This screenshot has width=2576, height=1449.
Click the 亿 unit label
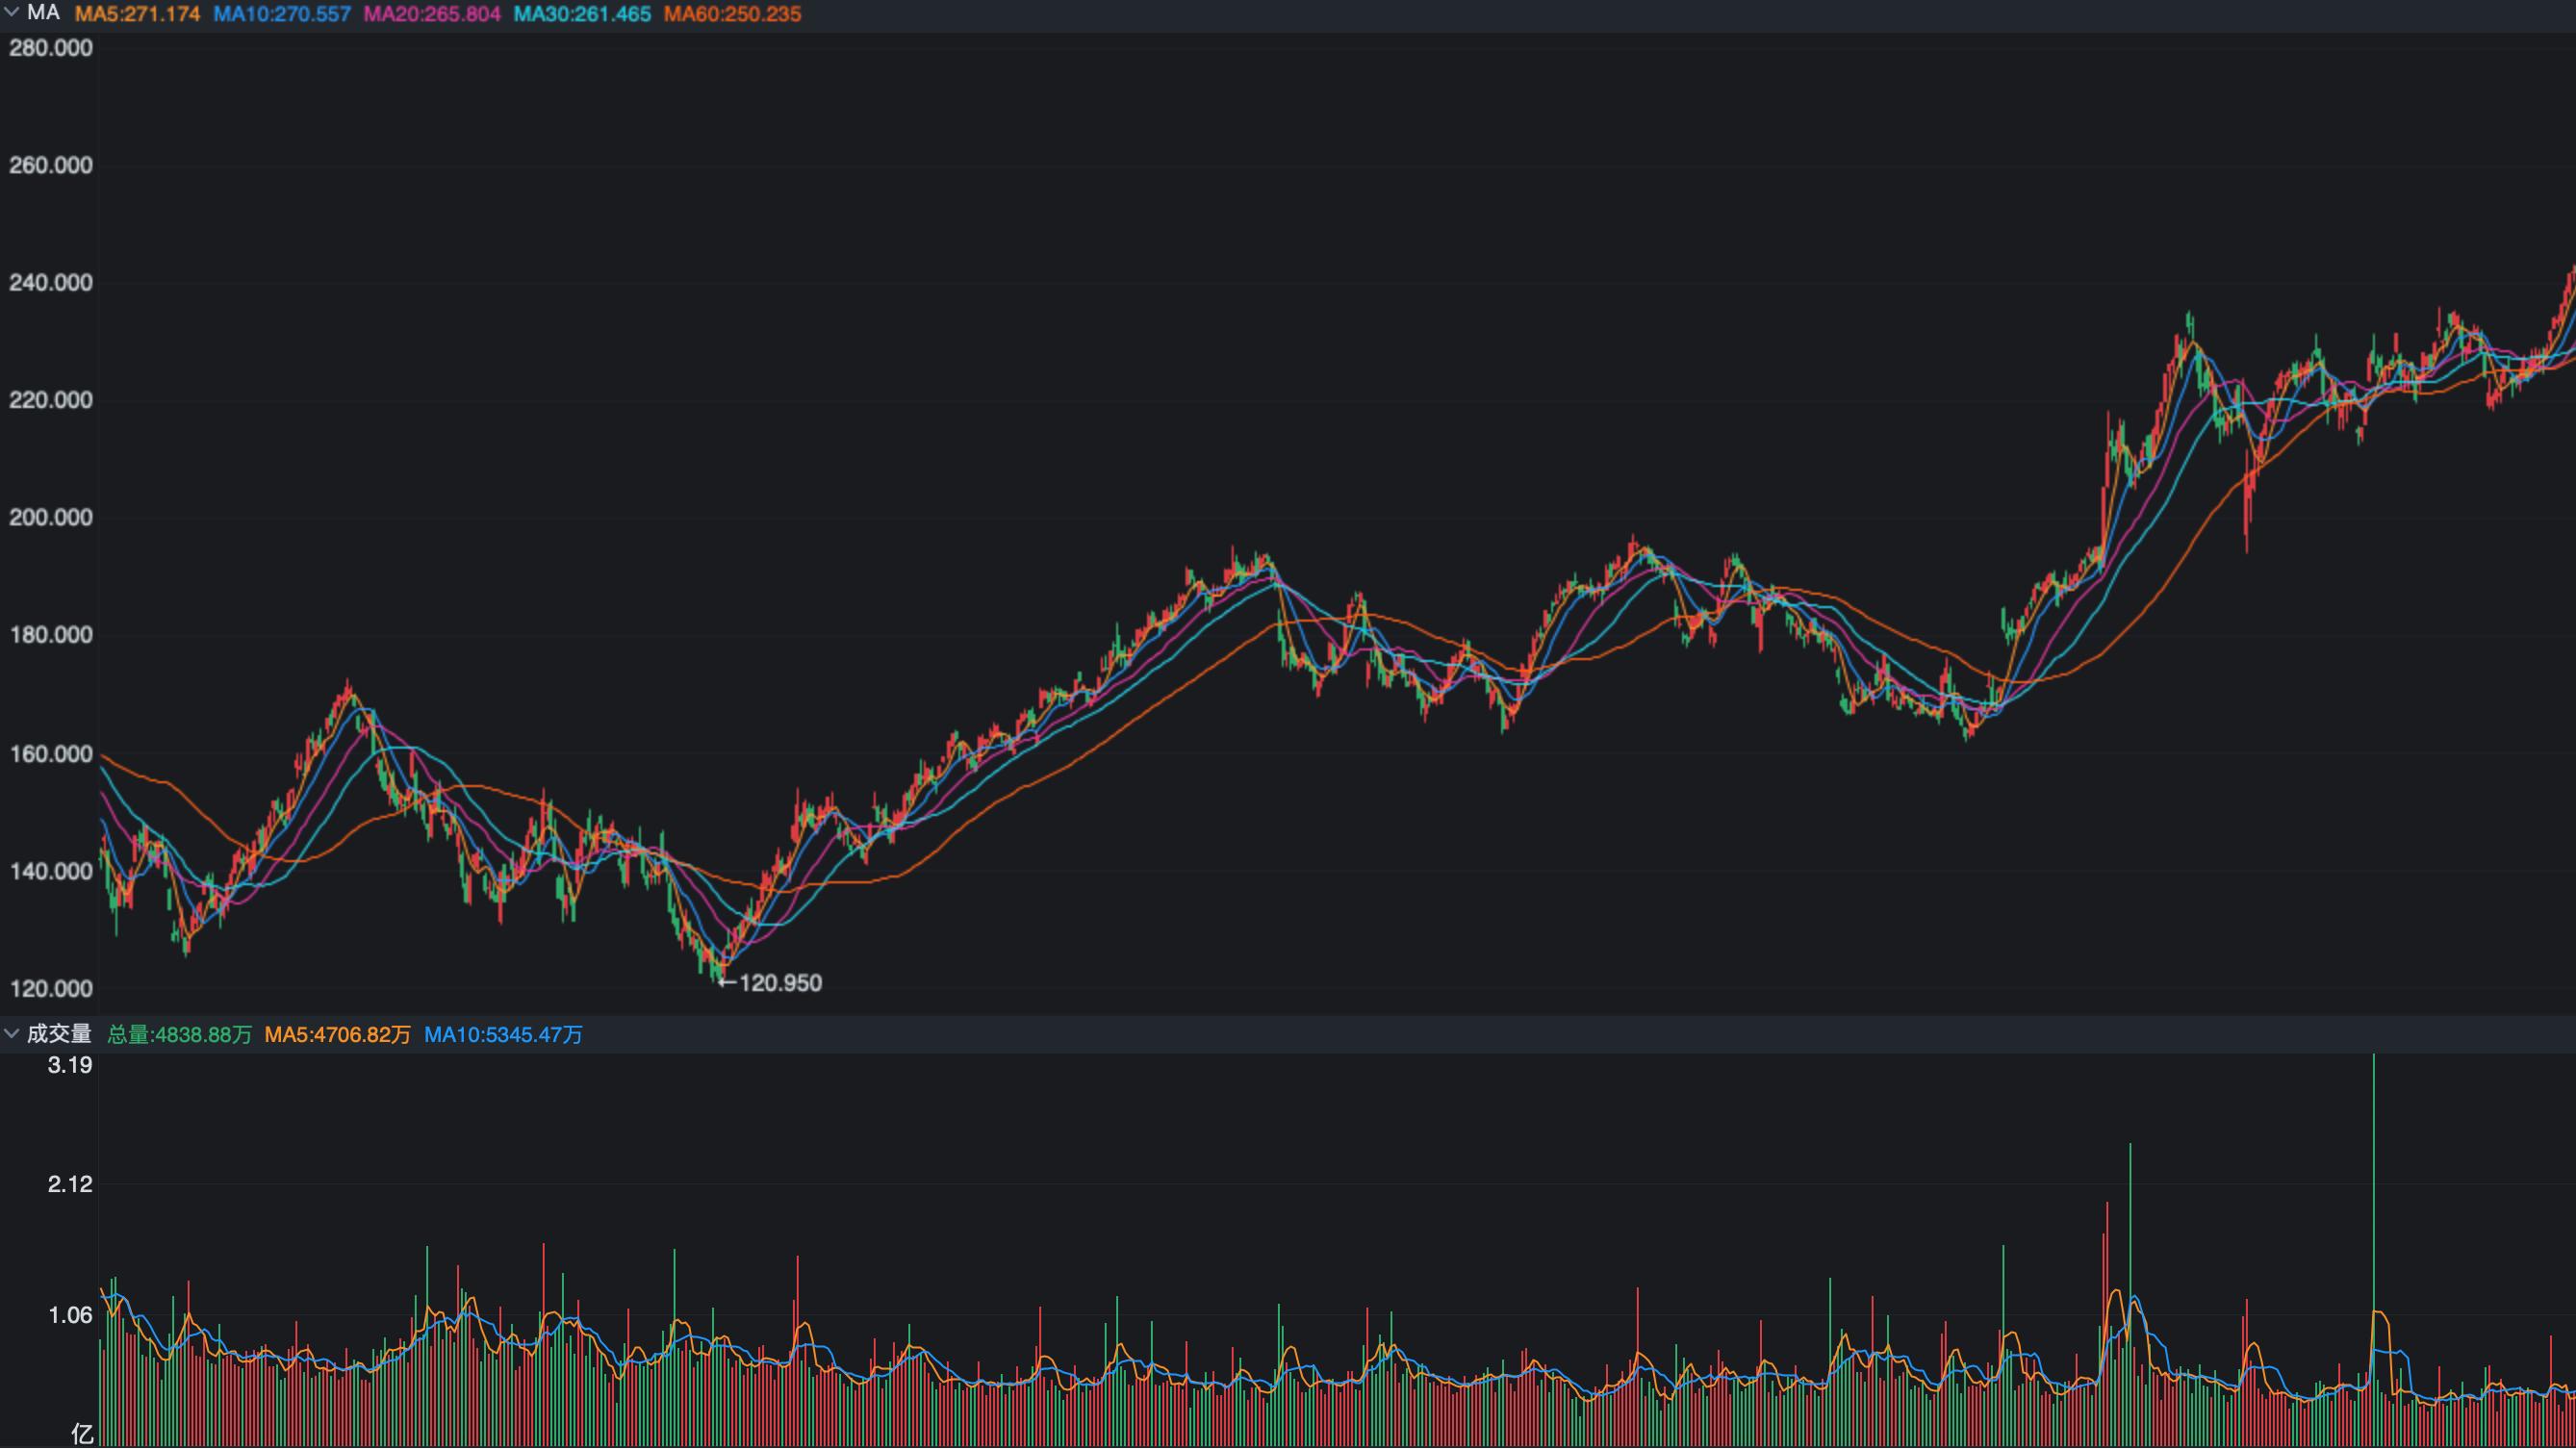point(82,1434)
